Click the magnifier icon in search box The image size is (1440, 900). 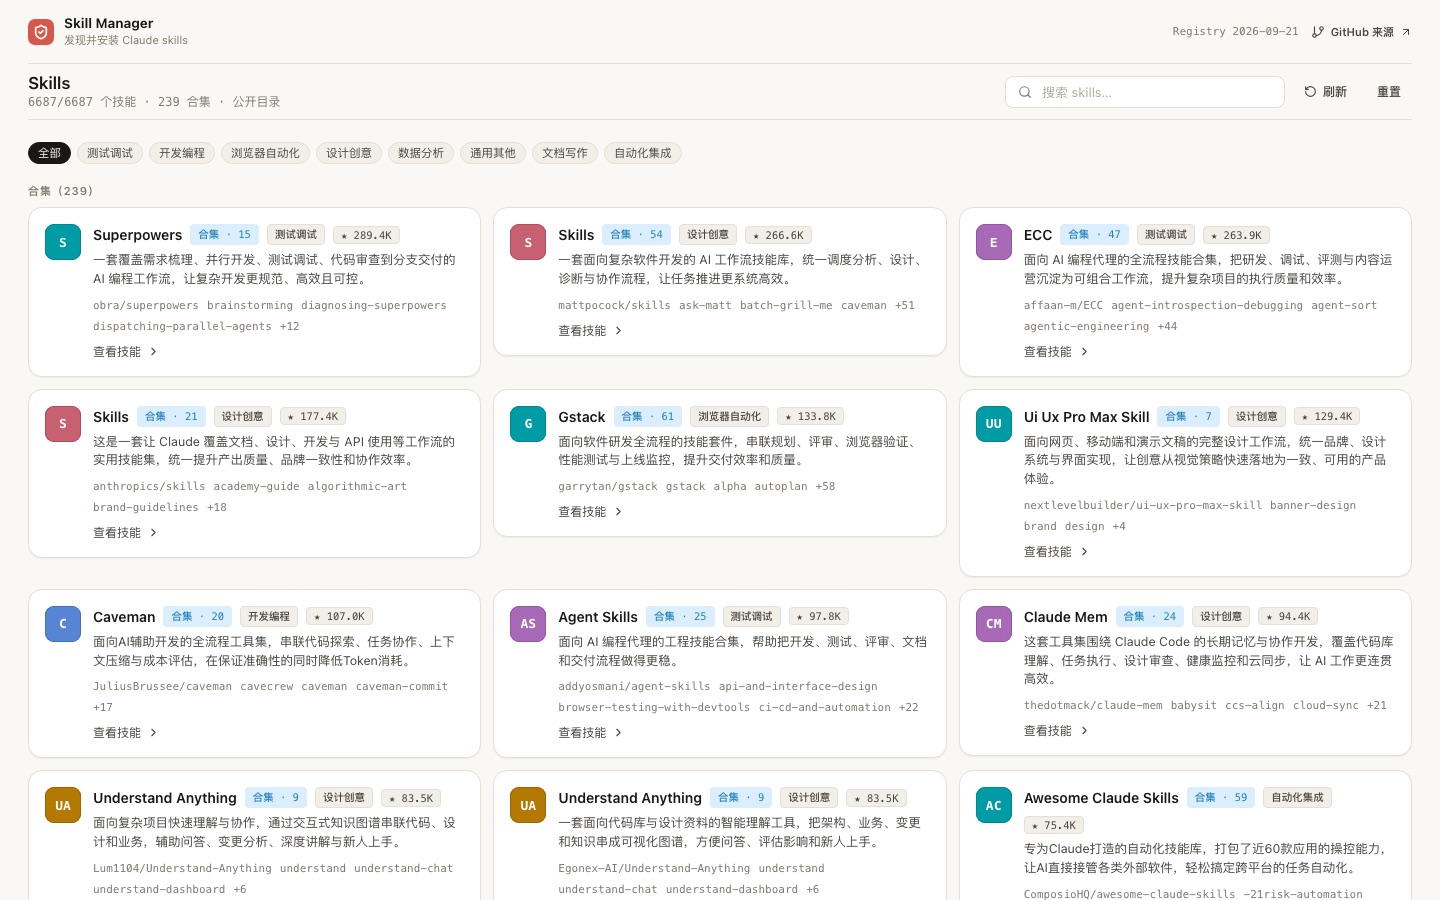point(1025,92)
